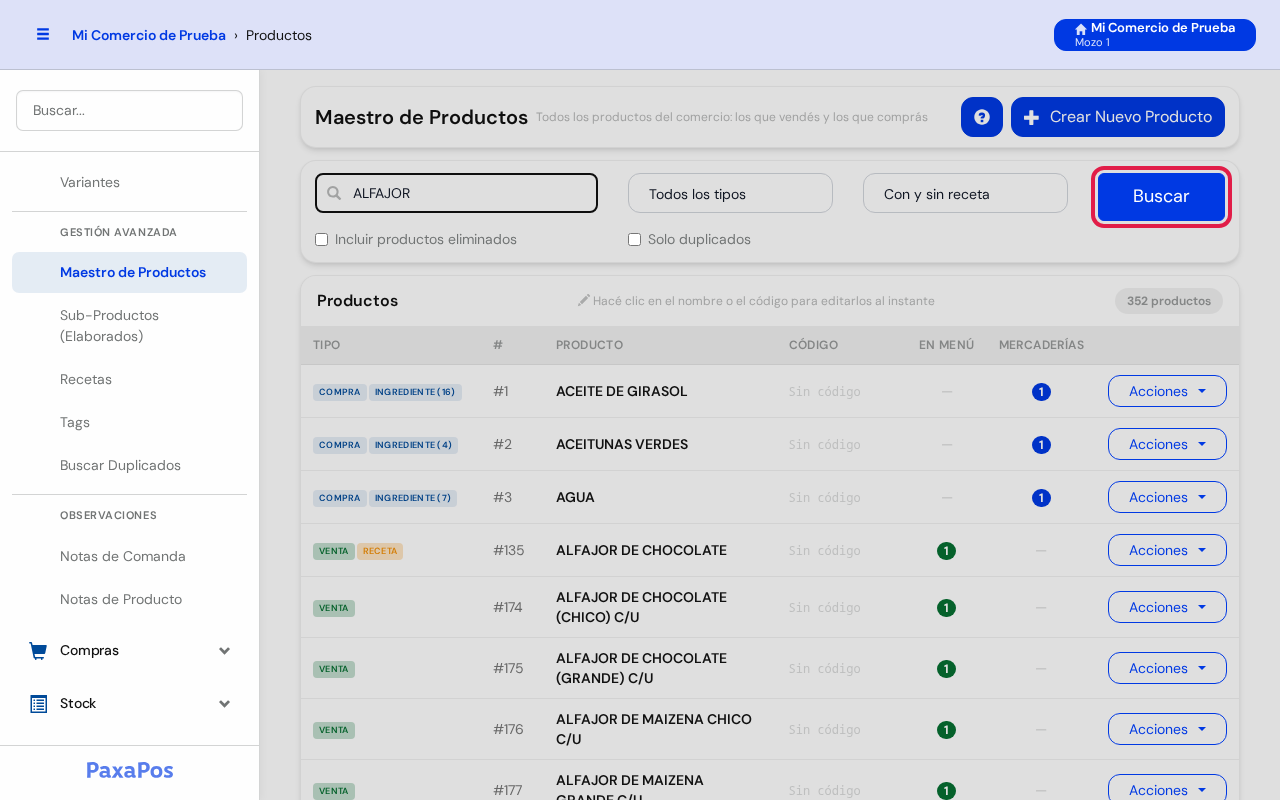The width and height of the screenshot is (1280, 800).
Task: Focus the product search field containing ALFAJOR
Action: 456,193
